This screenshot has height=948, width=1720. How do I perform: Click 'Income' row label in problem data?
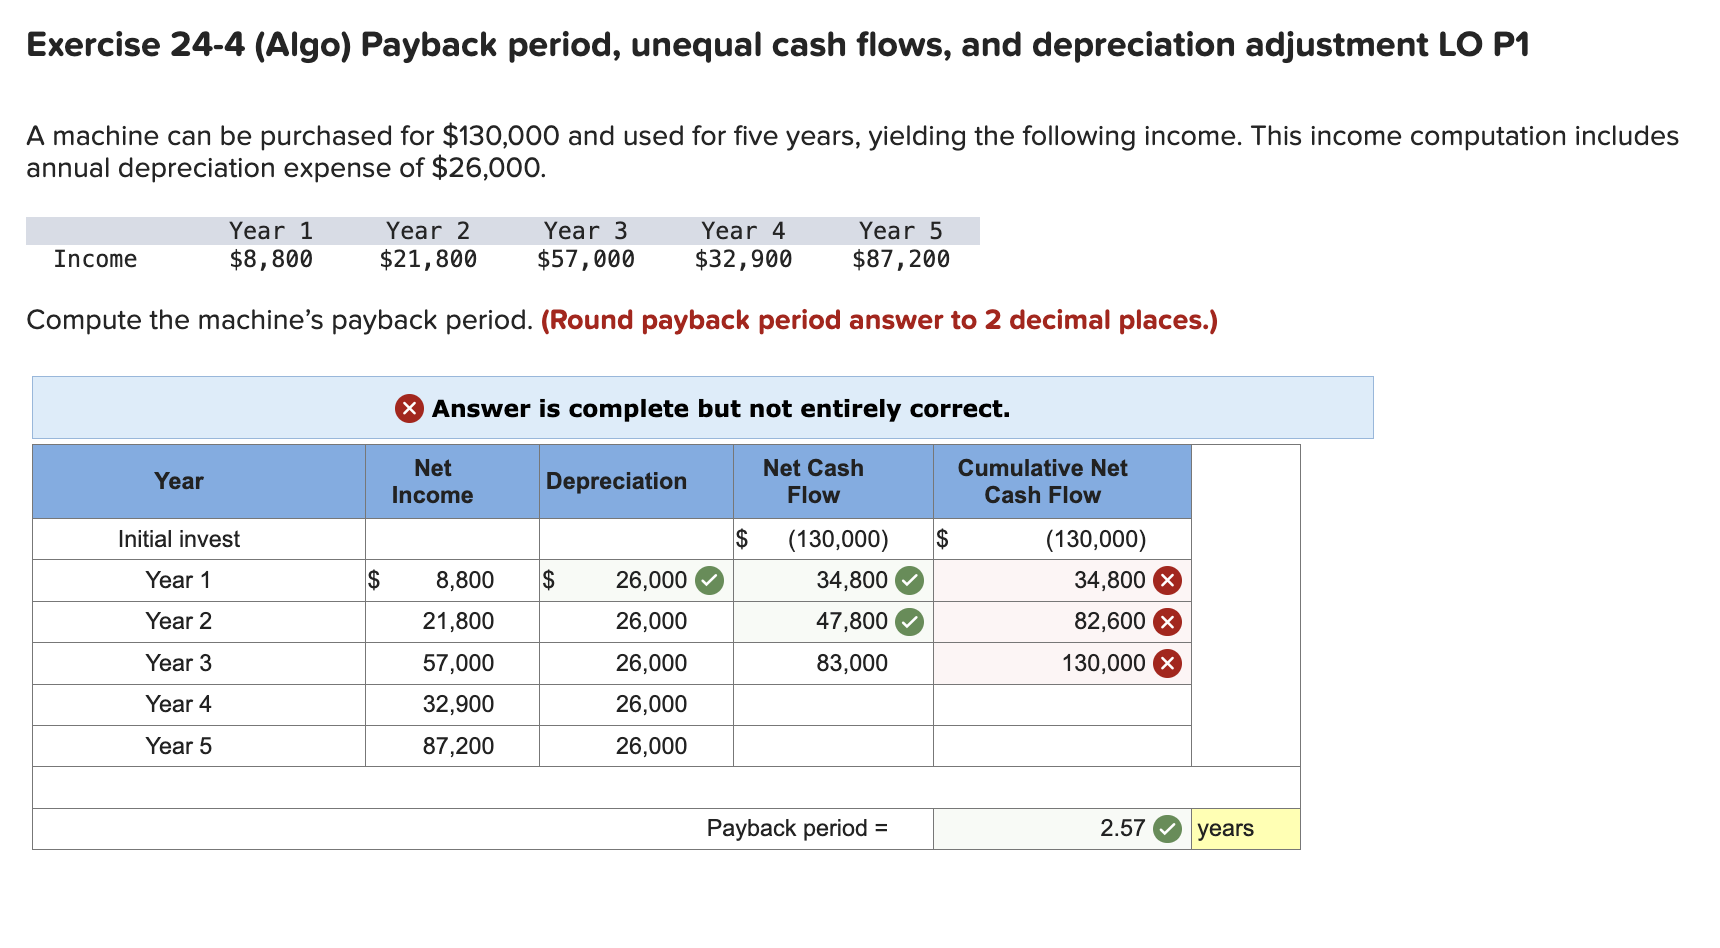(x=95, y=260)
